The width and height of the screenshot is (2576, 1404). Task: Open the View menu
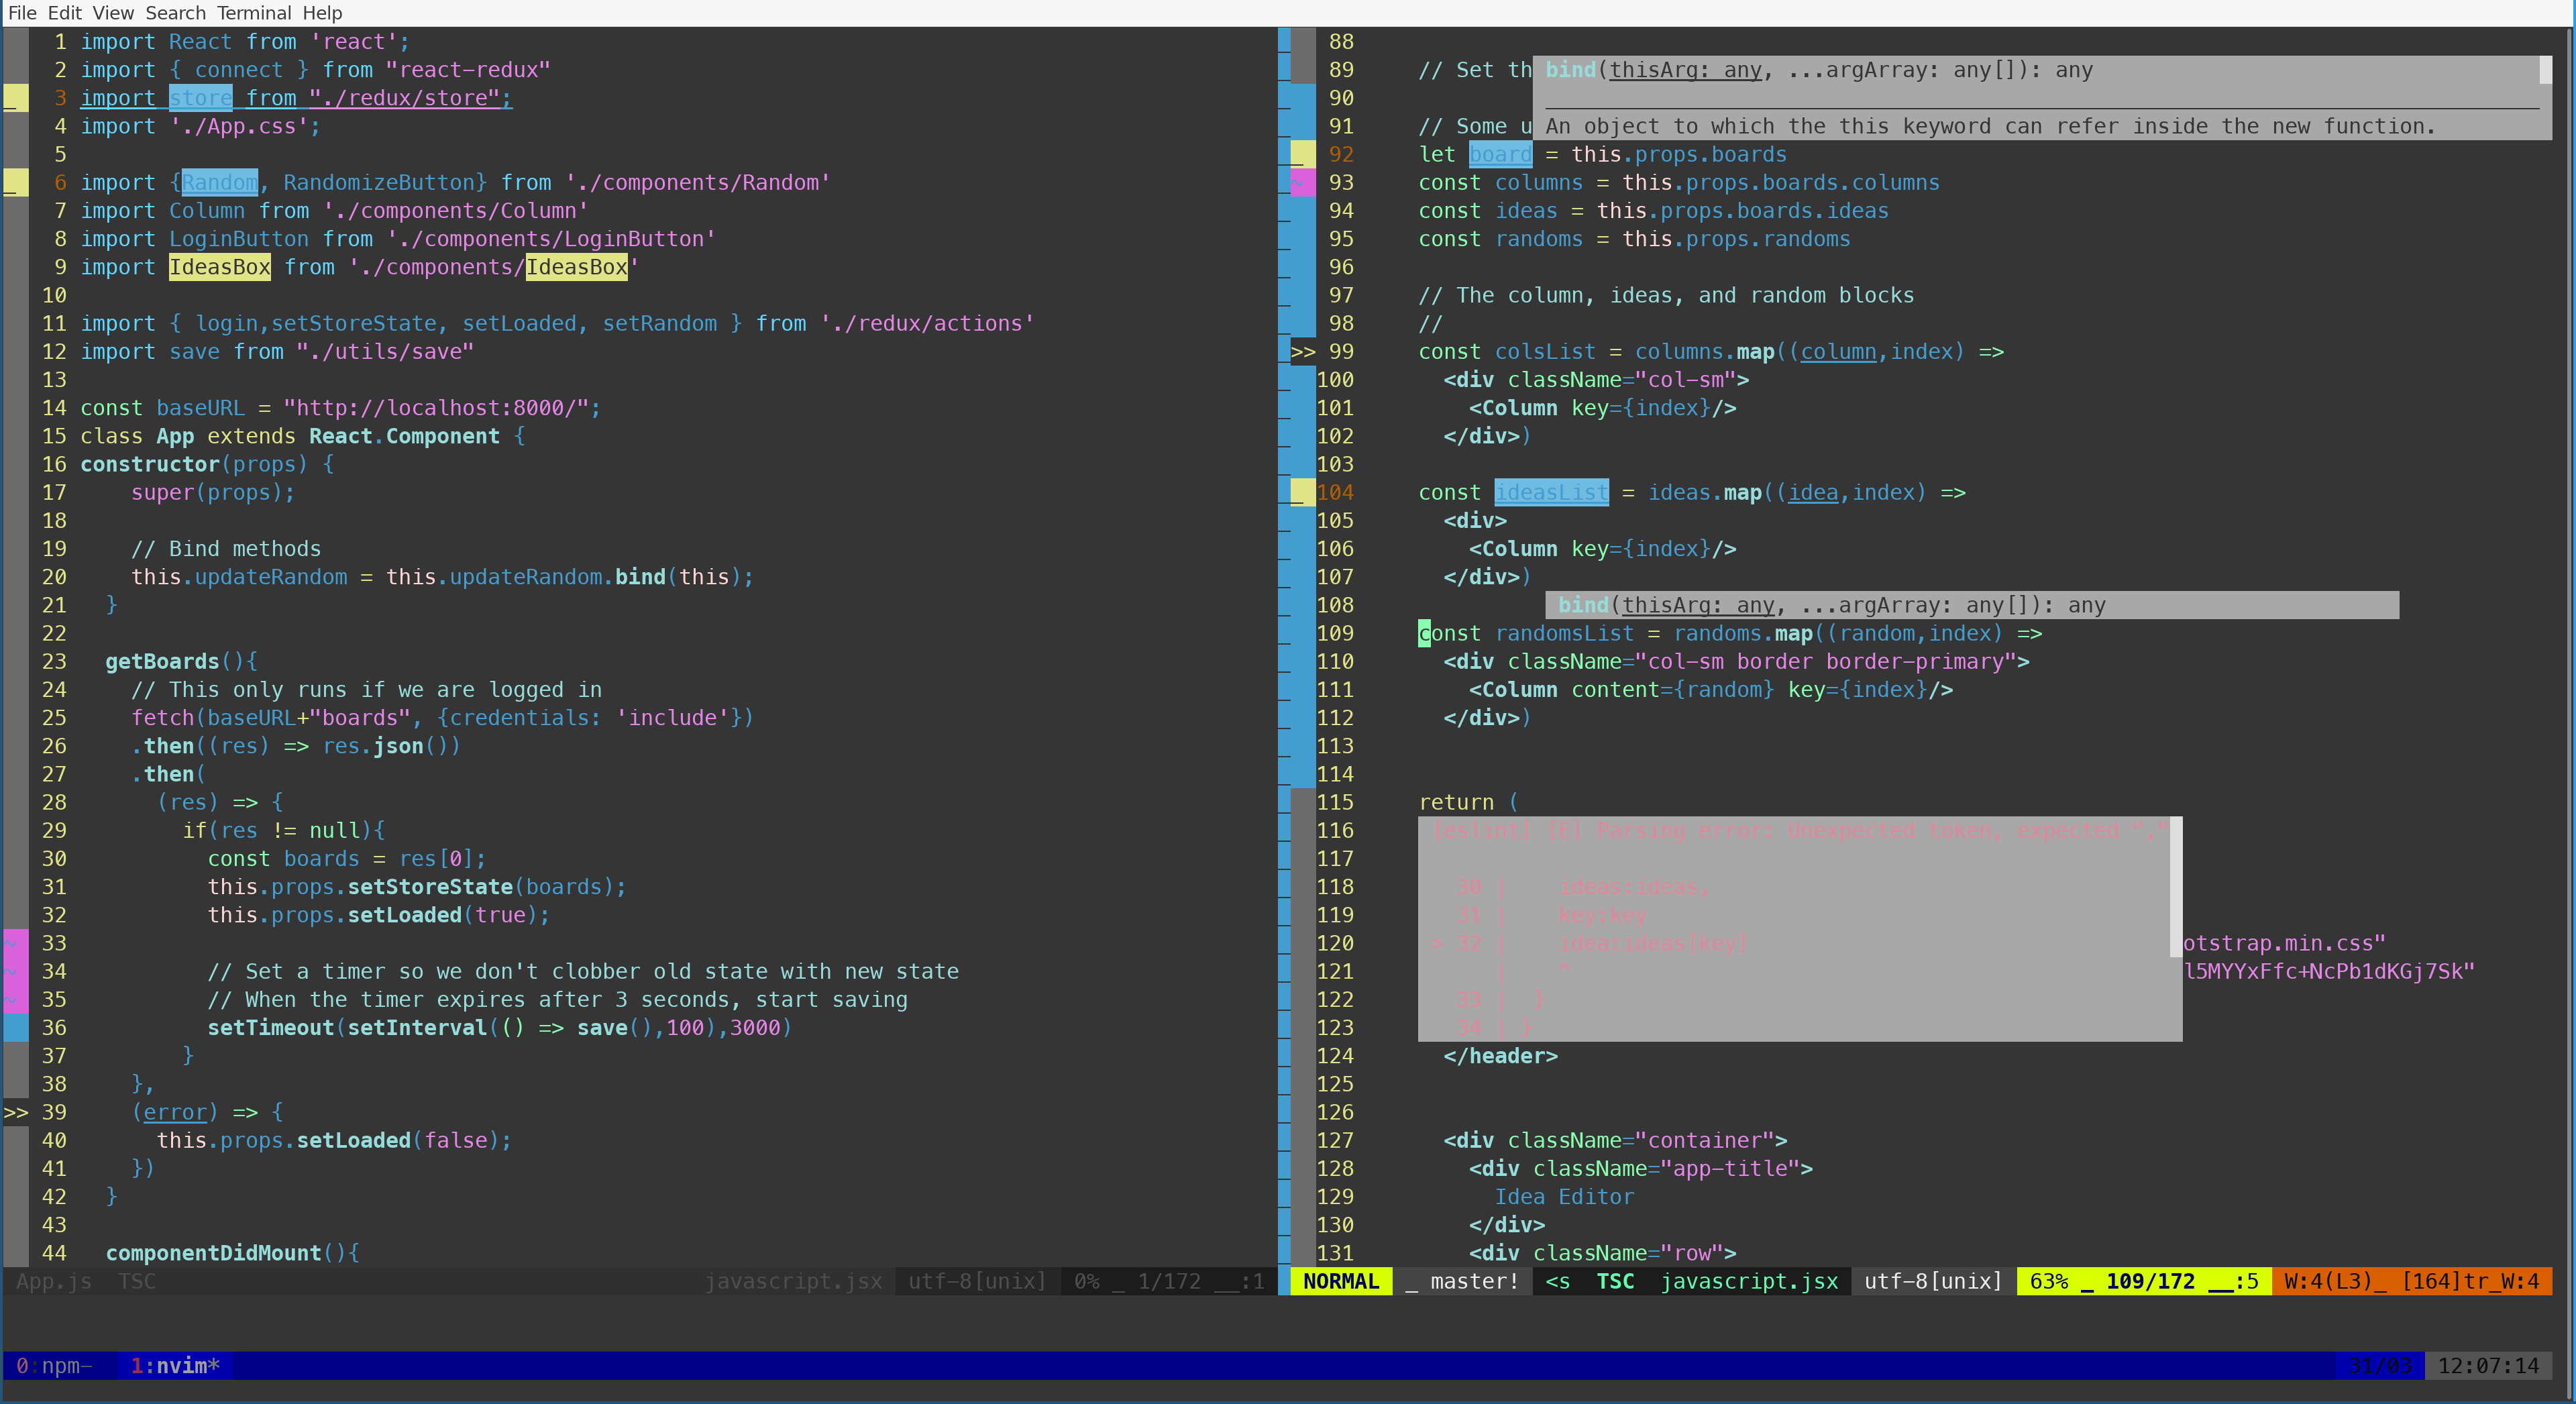pyautogui.click(x=113, y=13)
